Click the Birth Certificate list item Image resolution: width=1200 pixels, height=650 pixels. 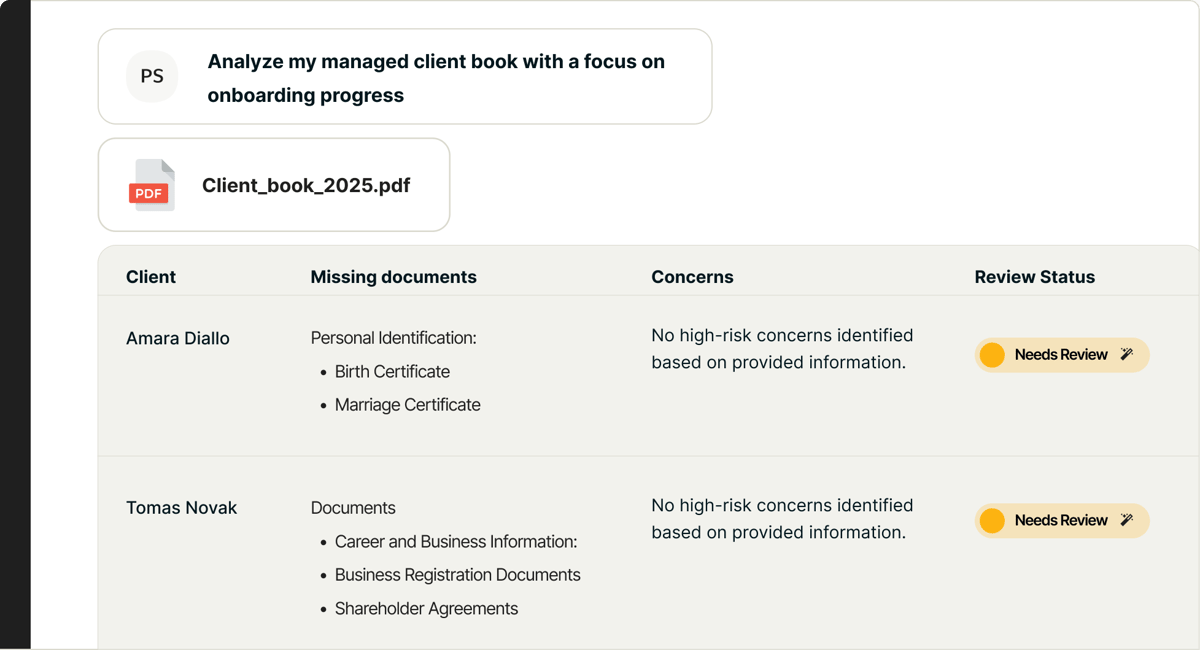click(392, 371)
